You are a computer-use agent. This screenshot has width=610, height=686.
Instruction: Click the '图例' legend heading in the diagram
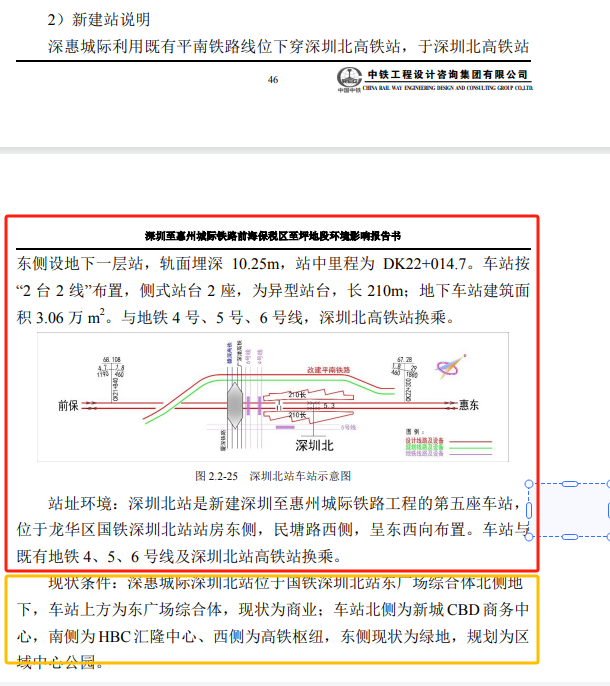pyautogui.click(x=415, y=432)
